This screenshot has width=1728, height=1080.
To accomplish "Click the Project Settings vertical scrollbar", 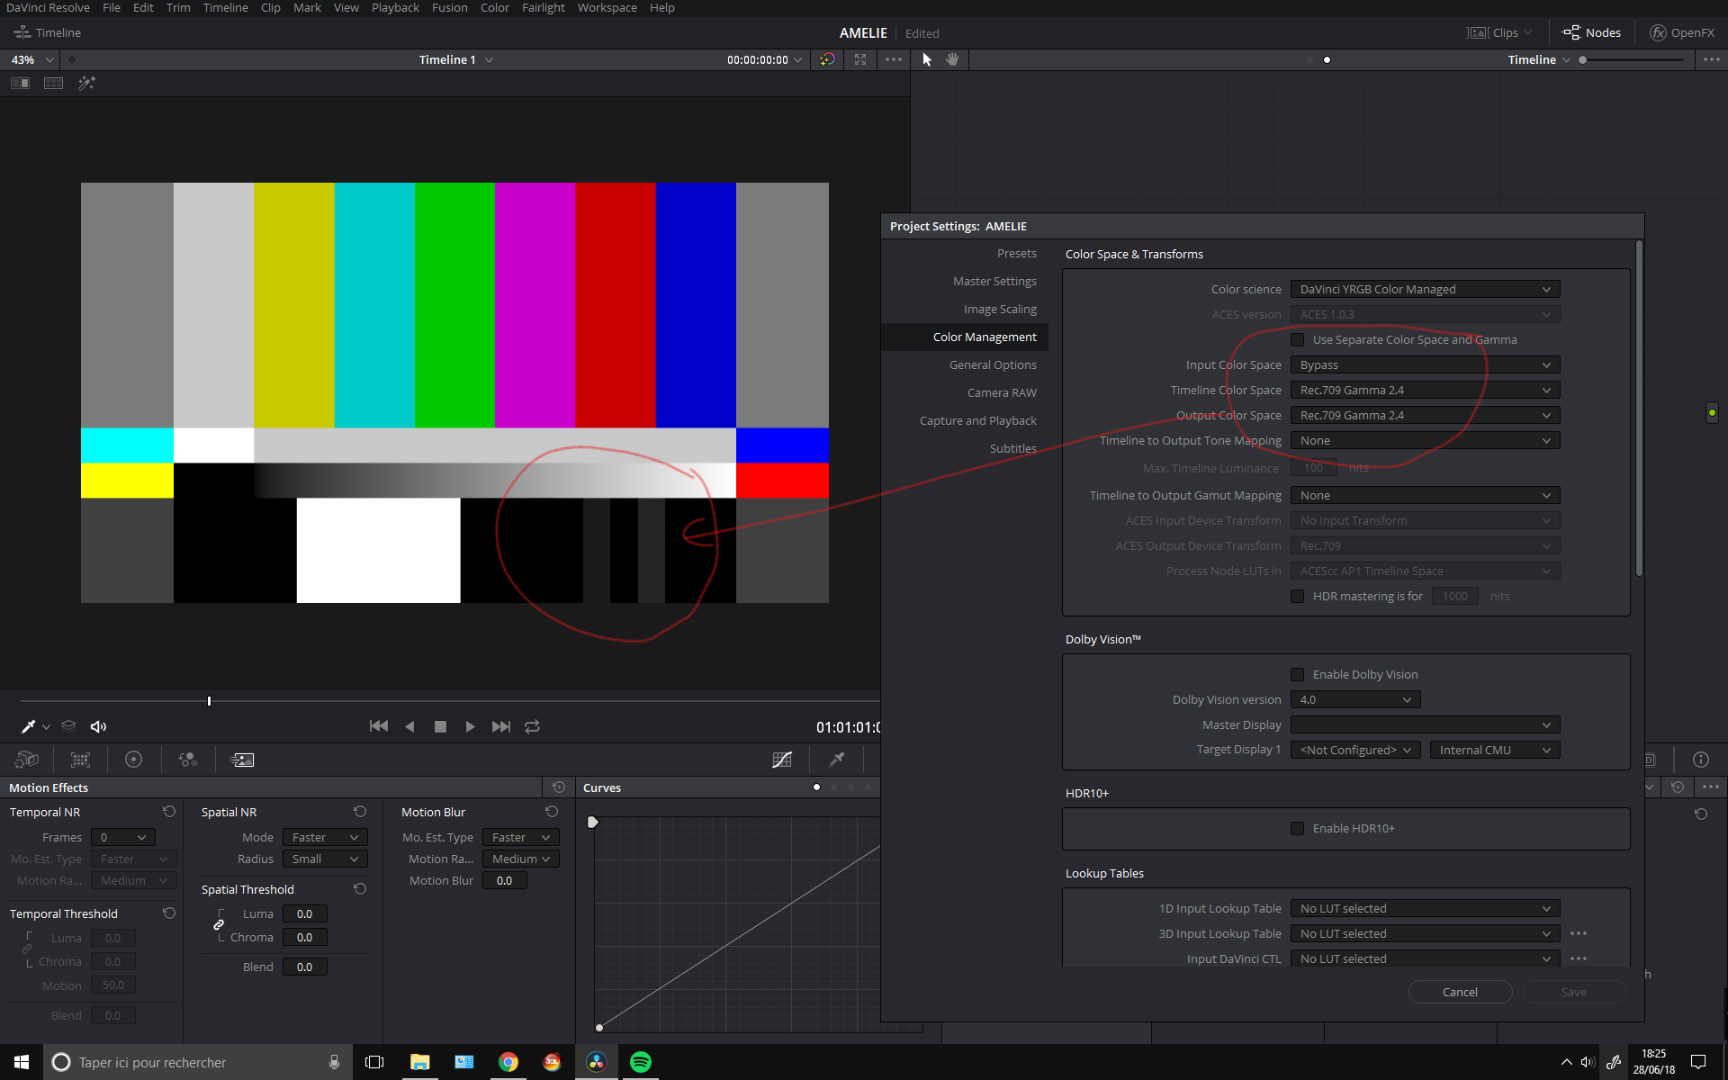I will tap(1638, 408).
